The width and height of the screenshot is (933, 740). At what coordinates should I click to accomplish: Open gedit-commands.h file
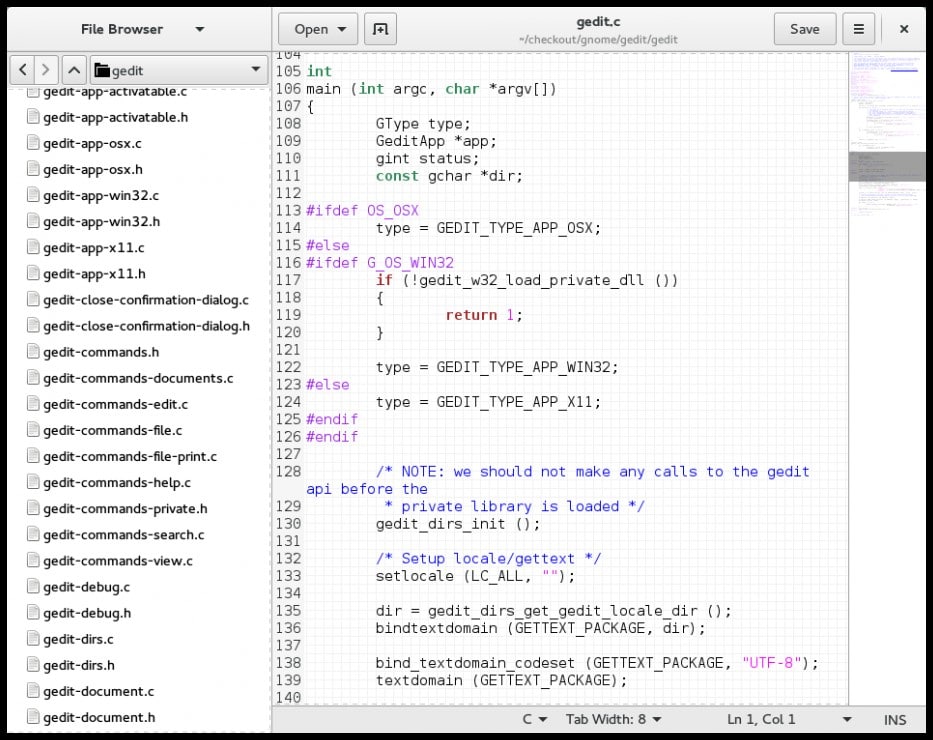click(101, 352)
